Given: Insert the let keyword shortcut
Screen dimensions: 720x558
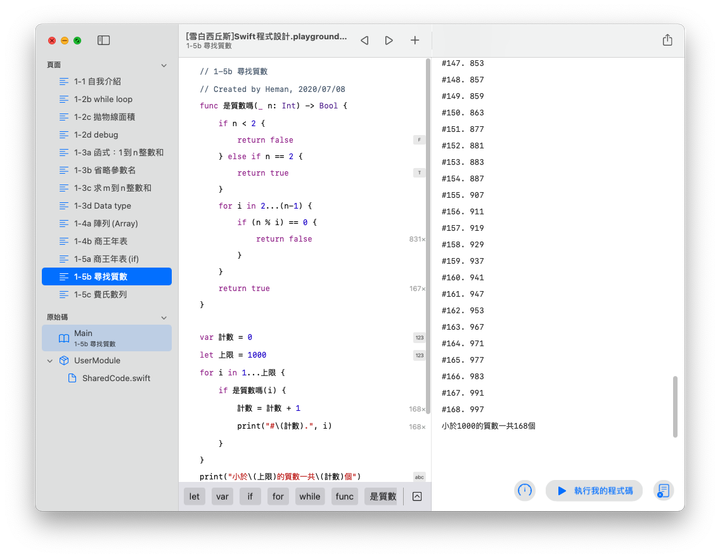Looking at the screenshot, I should (x=194, y=496).
